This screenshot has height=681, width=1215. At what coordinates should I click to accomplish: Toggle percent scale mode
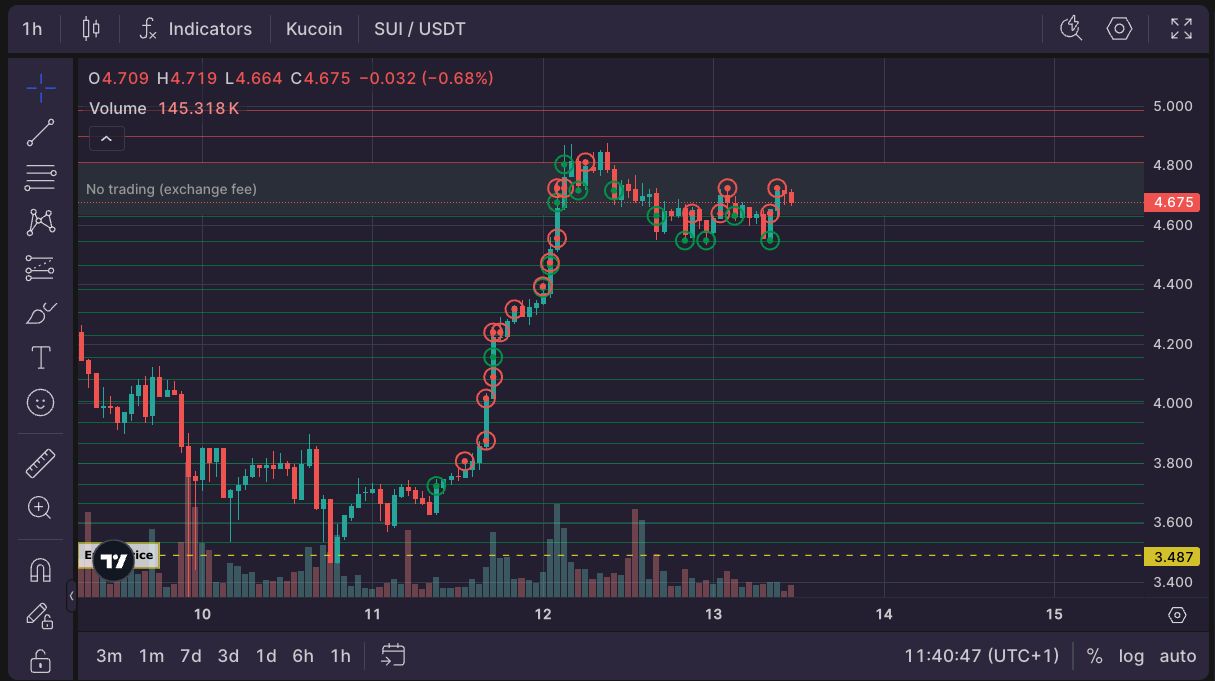(1094, 656)
